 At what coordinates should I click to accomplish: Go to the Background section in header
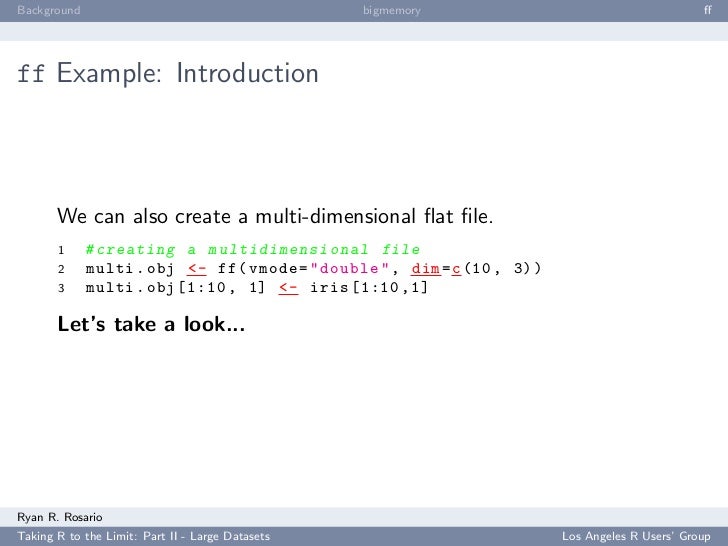point(49,10)
